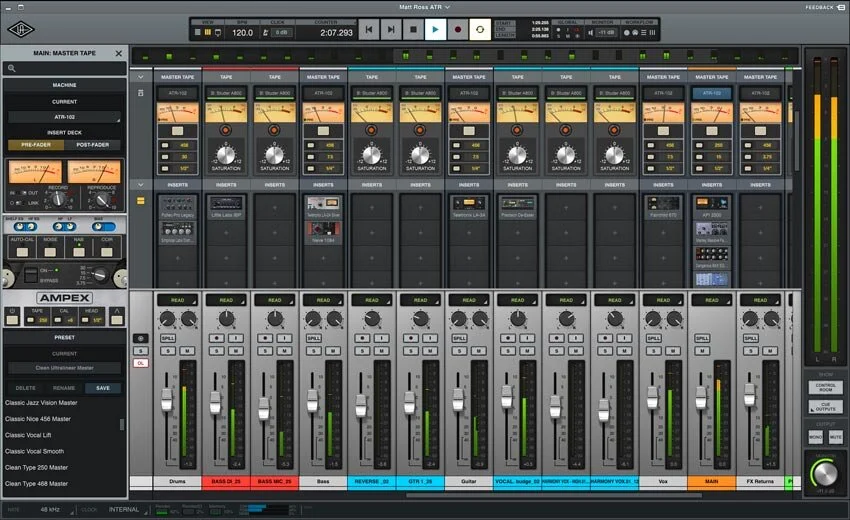Viewport: 850px width, 520px height.
Task: Click the red OL clear-overload button
Action: [140, 363]
